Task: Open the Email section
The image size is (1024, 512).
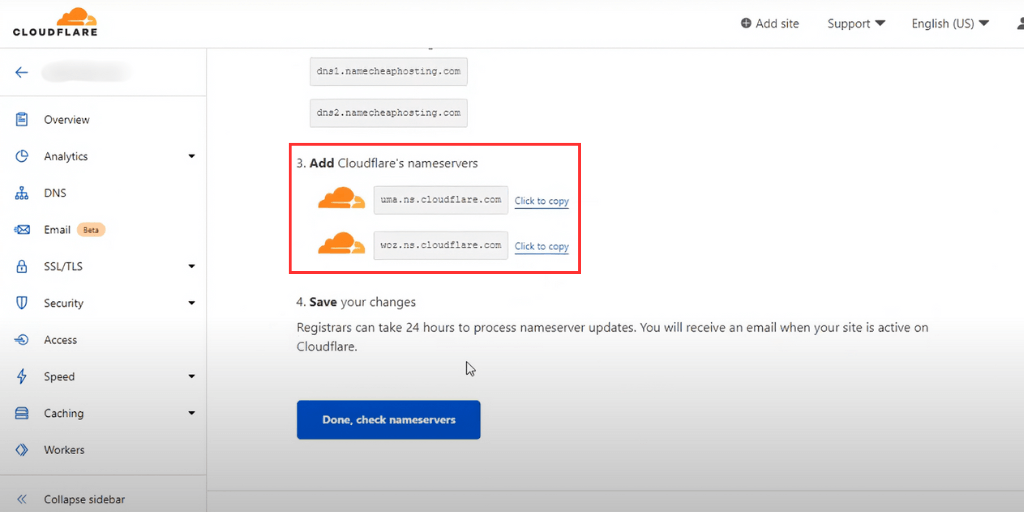Action: (57, 230)
